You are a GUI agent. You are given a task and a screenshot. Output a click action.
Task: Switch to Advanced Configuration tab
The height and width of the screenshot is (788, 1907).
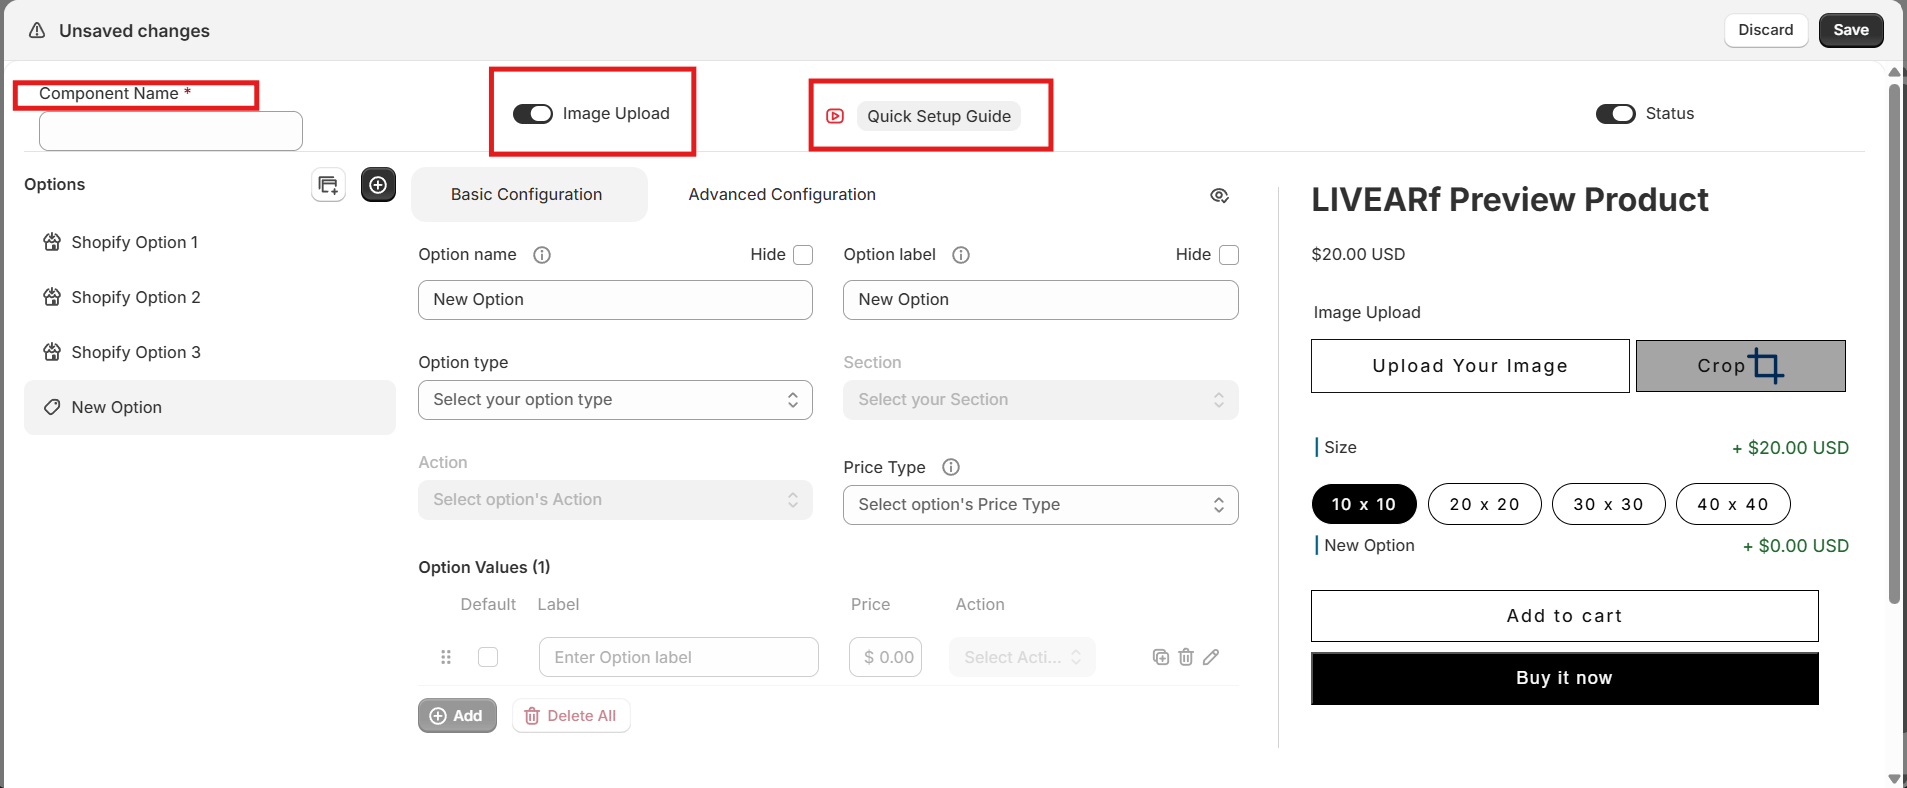pos(782,194)
